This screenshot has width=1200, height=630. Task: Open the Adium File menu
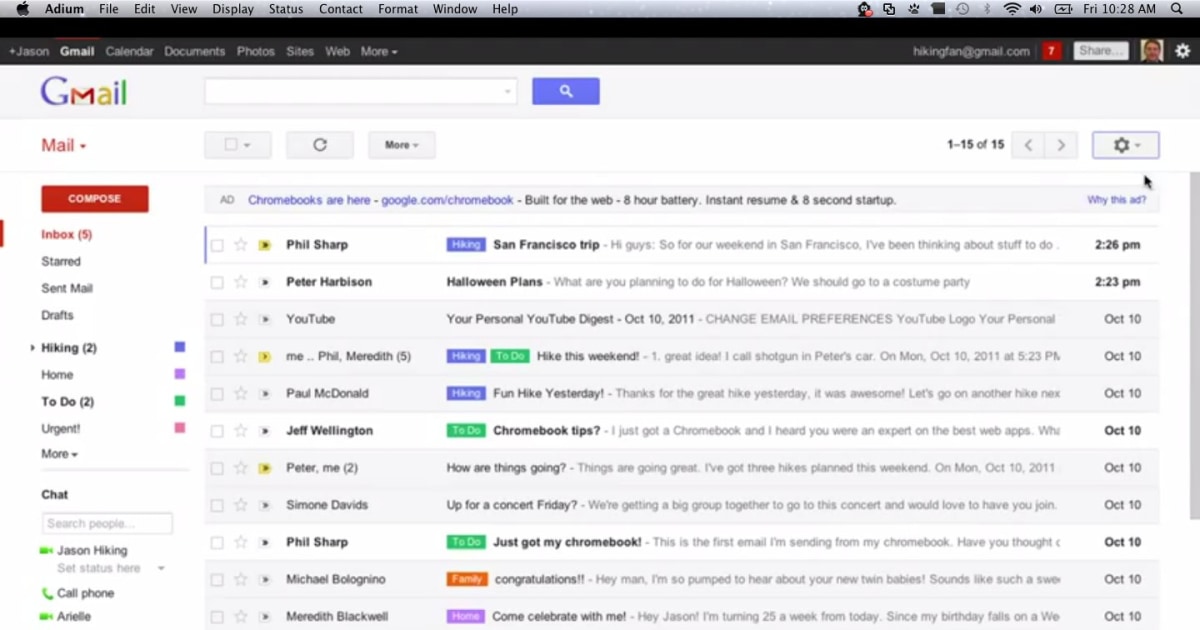coord(108,9)
